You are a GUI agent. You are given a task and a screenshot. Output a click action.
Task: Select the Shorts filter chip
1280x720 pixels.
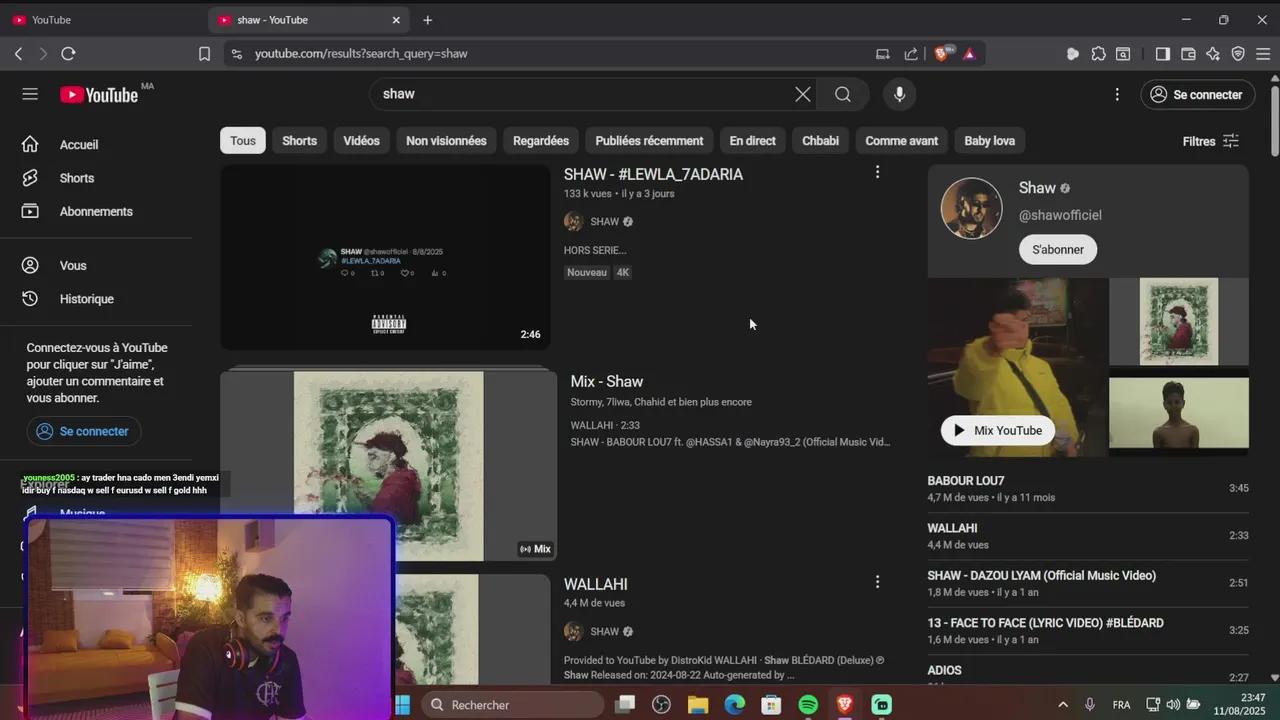(299, 141)
